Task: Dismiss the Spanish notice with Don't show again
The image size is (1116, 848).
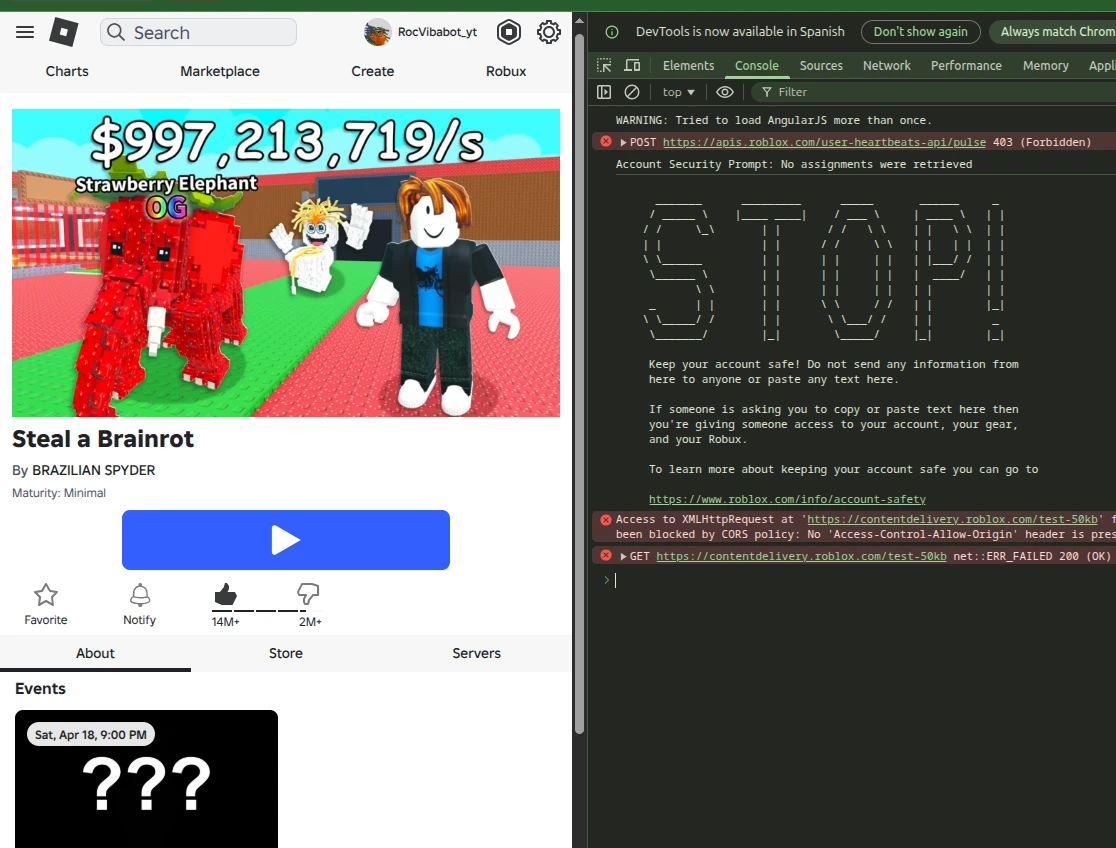Action: pyautogui.click(x=920, y=31)
